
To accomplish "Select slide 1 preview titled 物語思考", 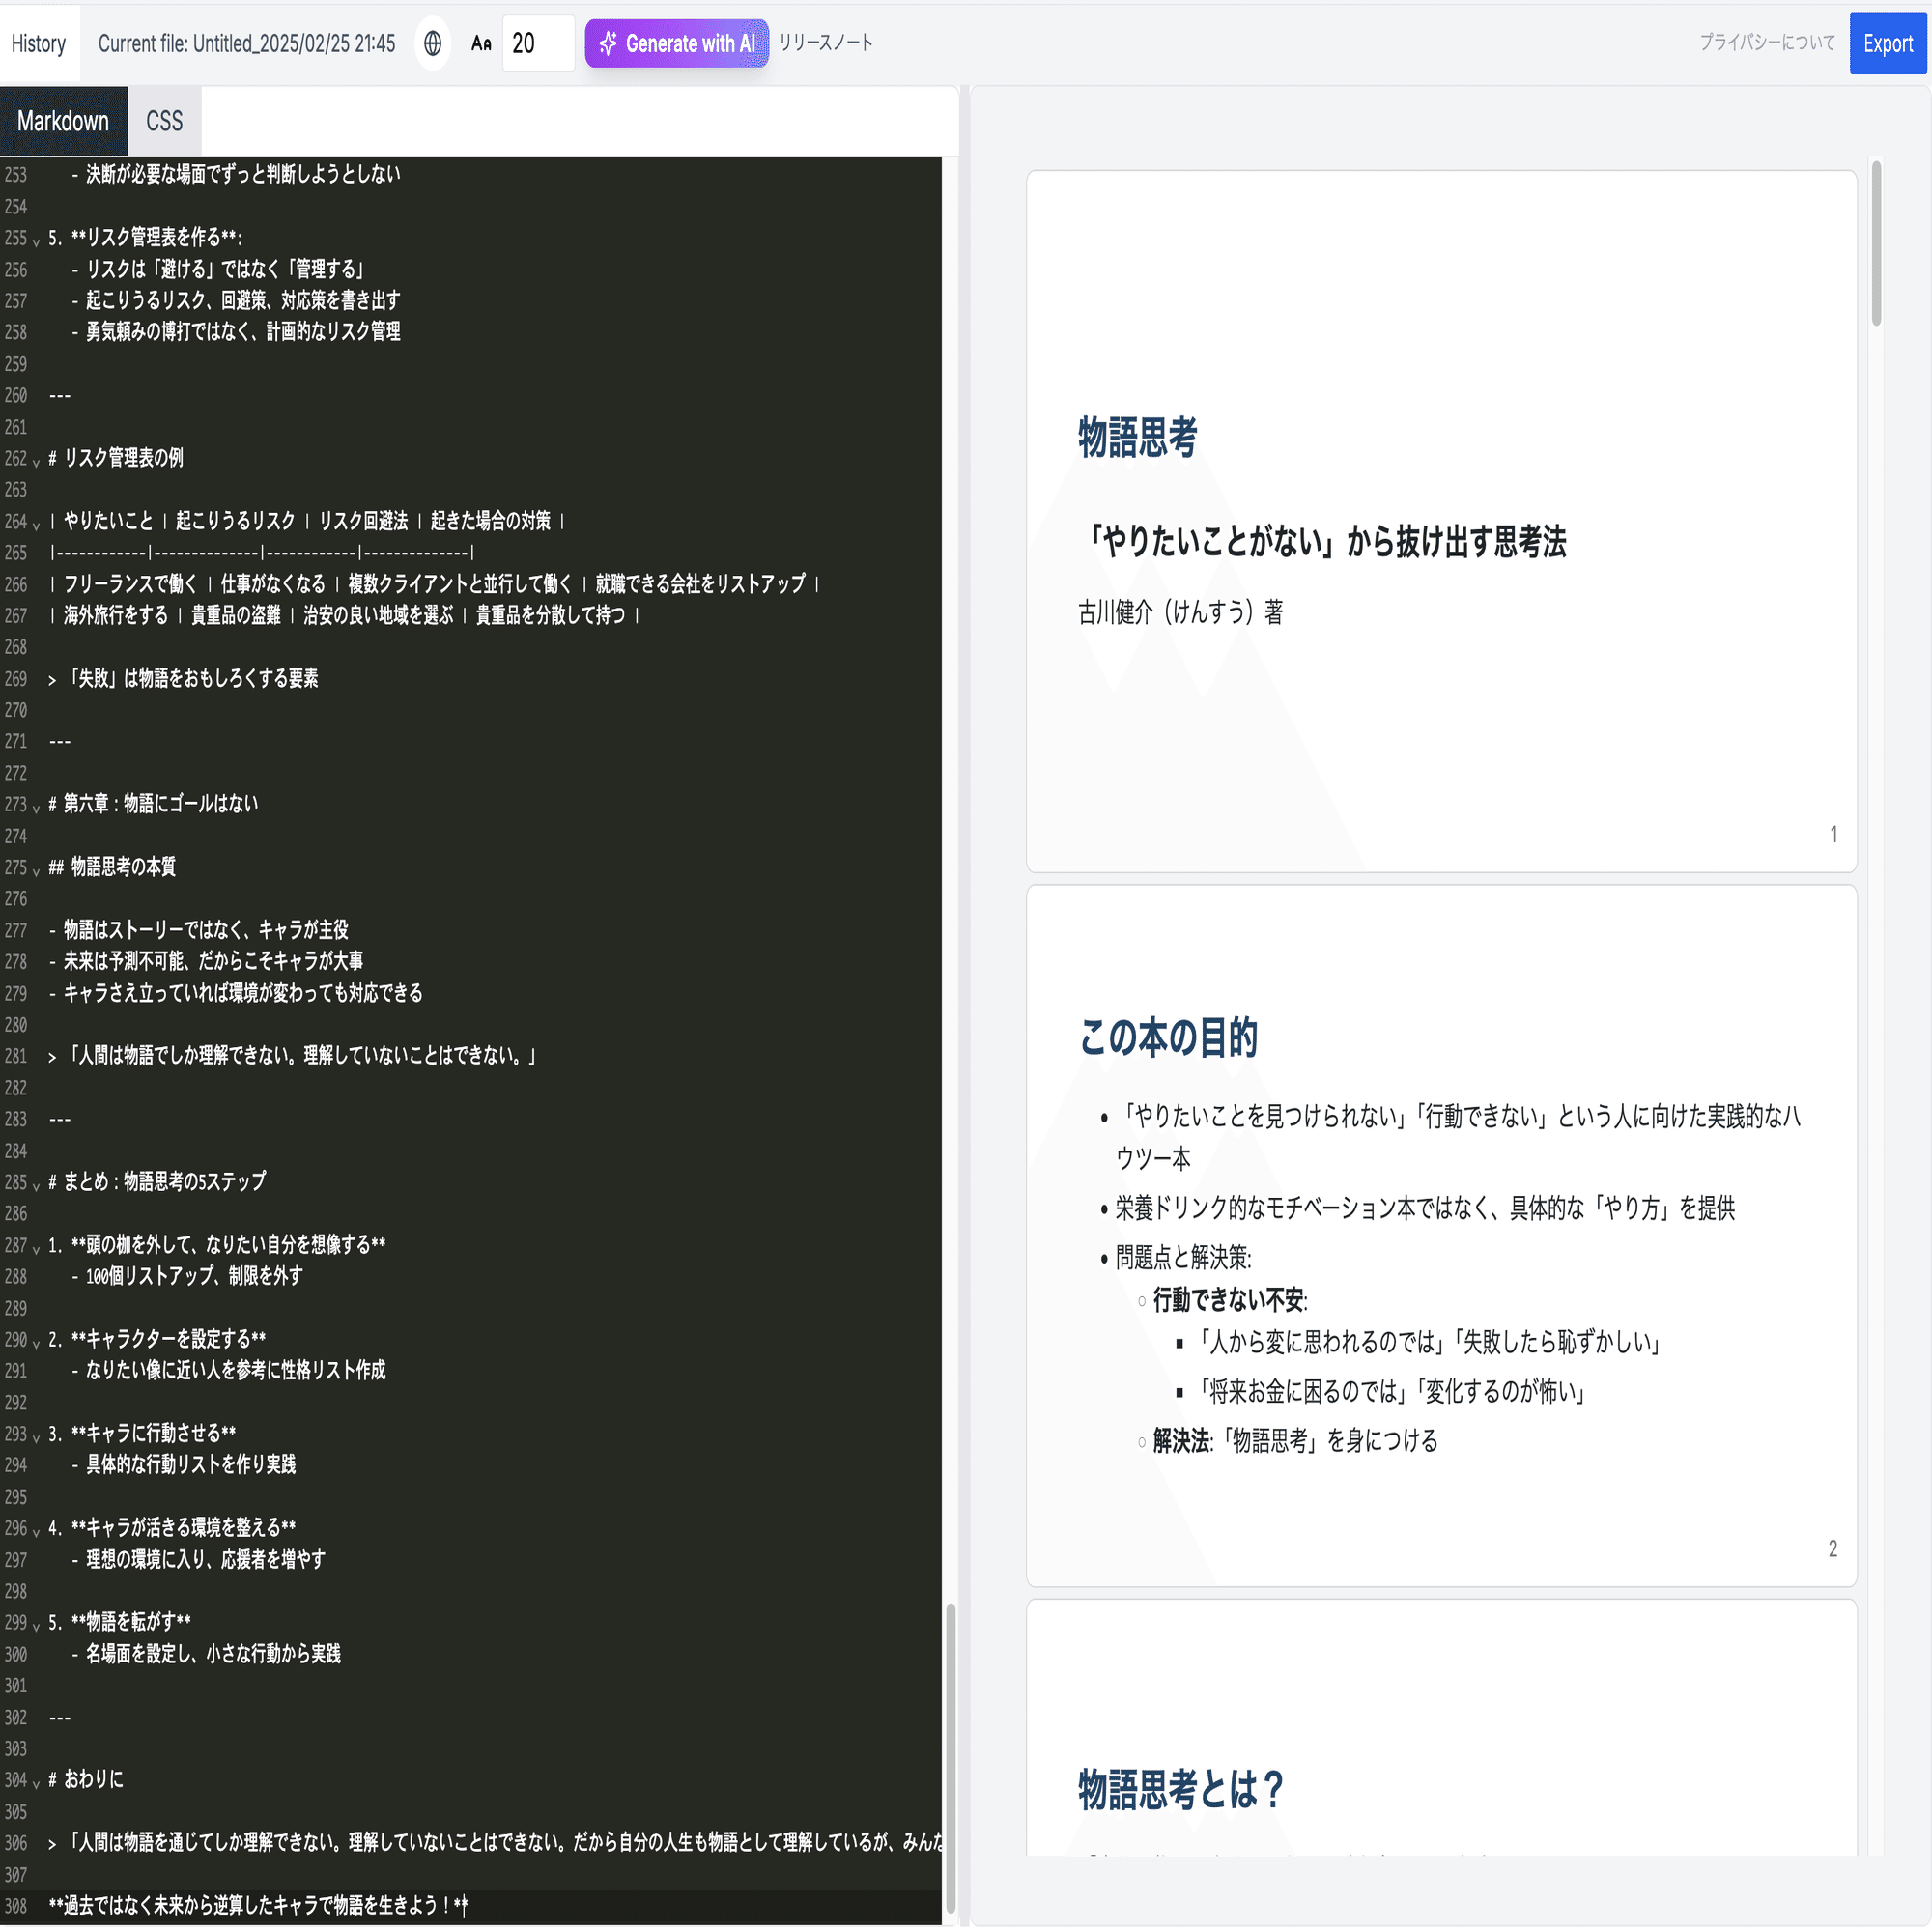I will tap(1441, 521).
